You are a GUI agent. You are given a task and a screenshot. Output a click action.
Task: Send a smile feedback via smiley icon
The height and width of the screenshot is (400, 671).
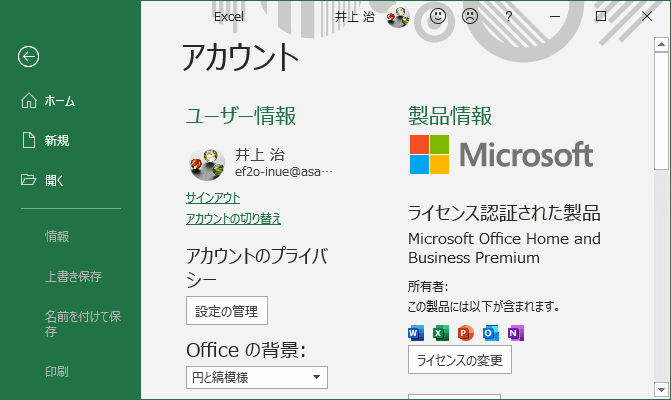(x=437, y=16)
